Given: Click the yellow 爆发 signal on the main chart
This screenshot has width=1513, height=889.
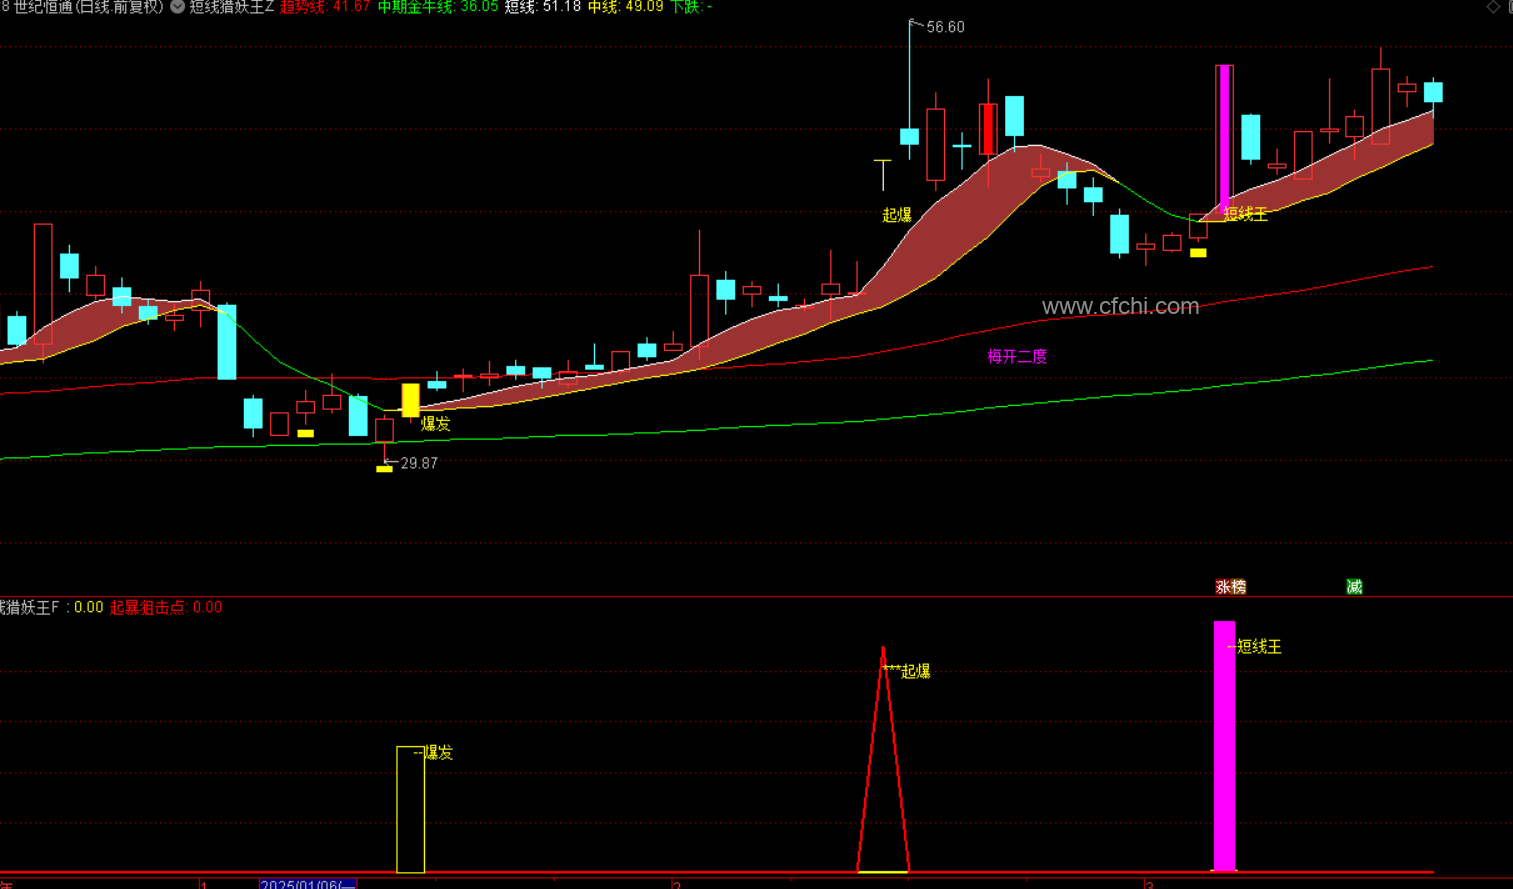Looking at the screenshot, I should (436, 424).
